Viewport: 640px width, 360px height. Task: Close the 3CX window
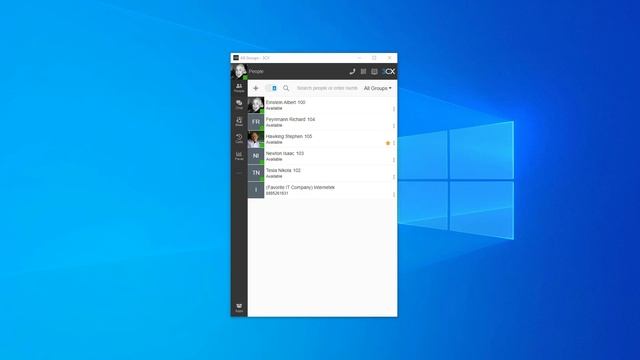(x=389, y=58)
